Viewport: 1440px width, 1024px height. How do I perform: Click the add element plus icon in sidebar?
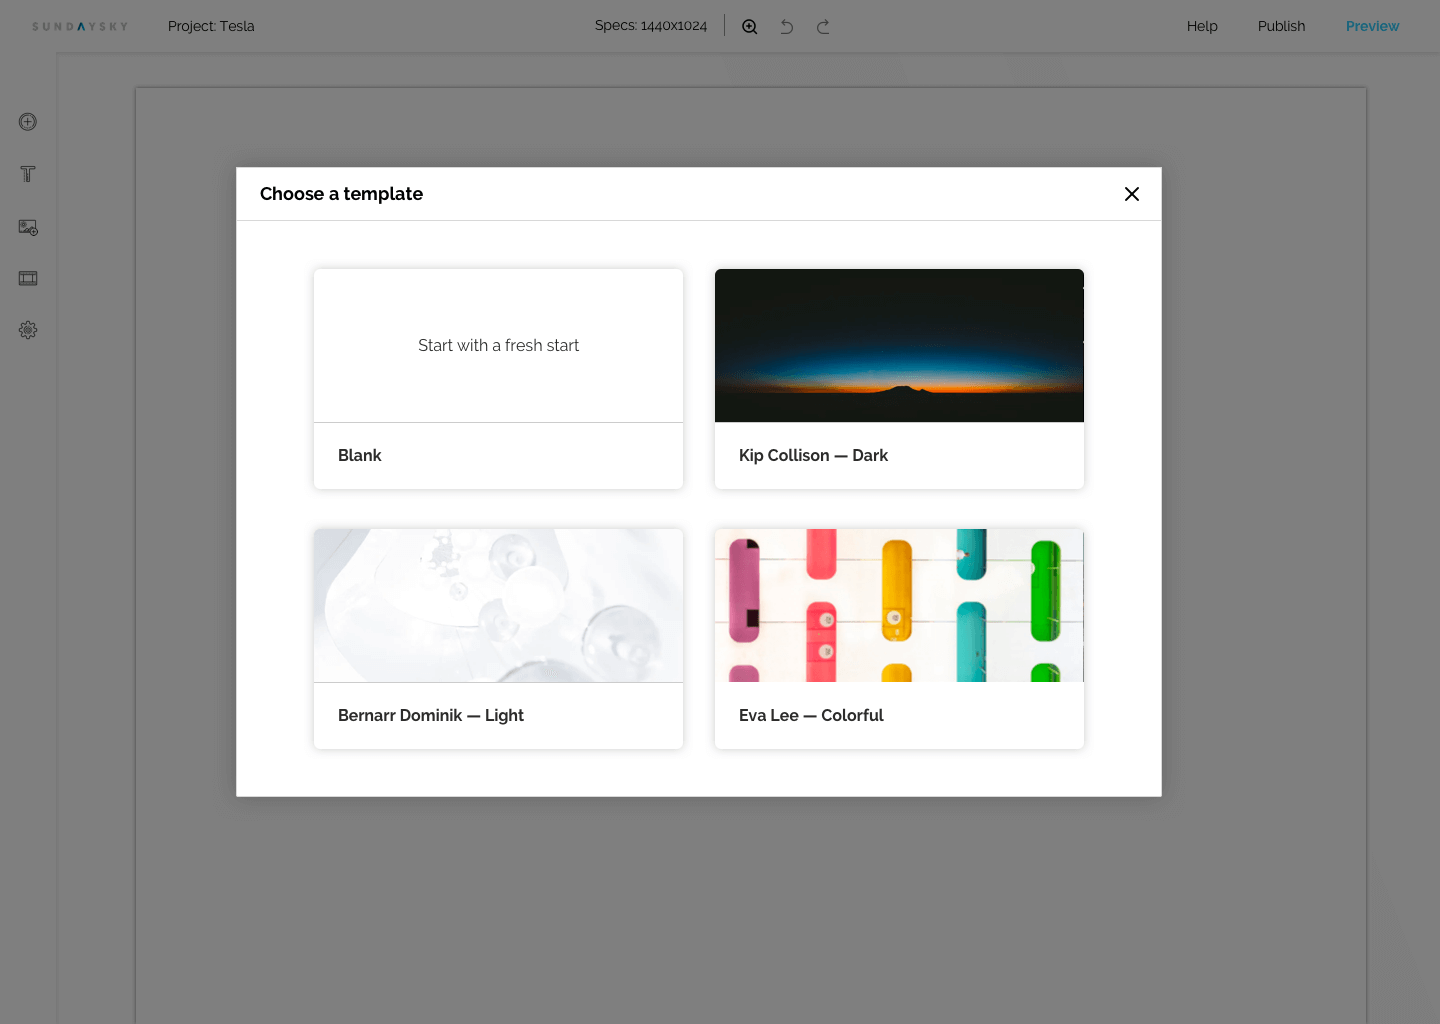28,122
